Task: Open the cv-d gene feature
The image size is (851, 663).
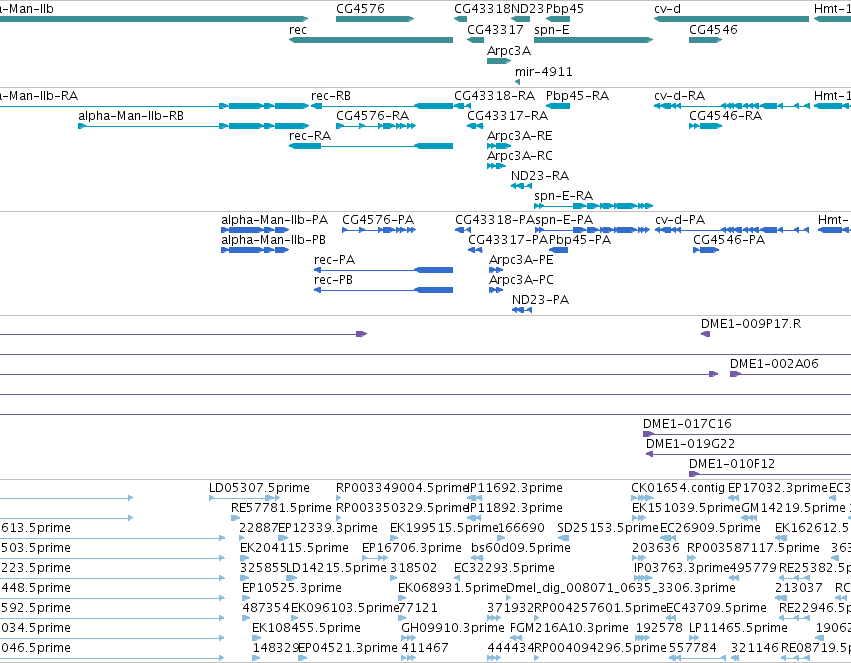Action: coord(731,19)
